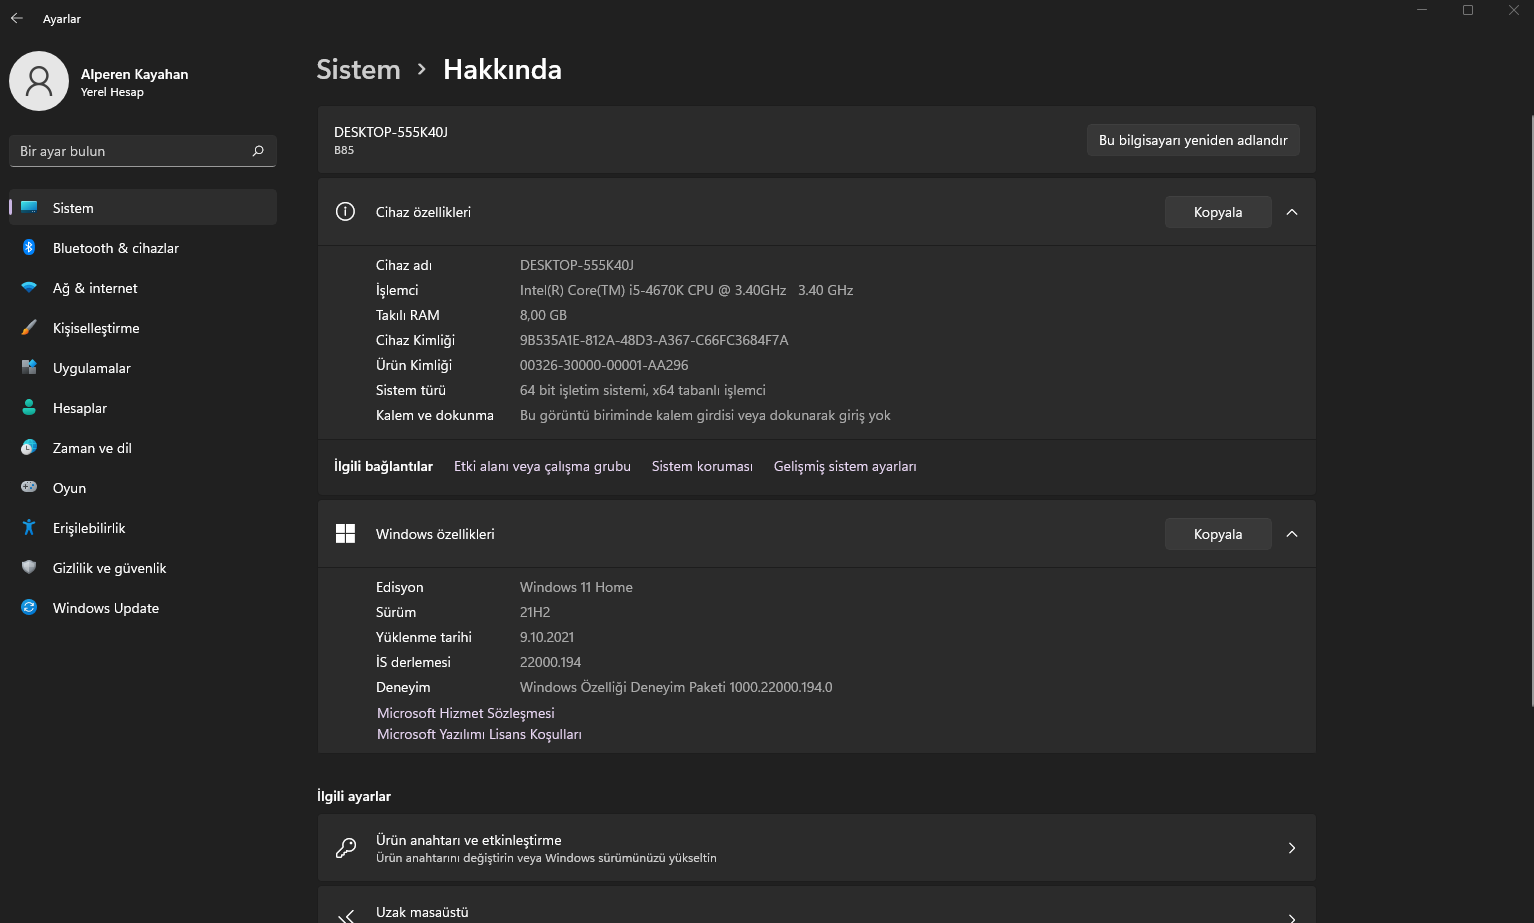Click the Bluetooth & cihazlar sidebar icon
The height and width of the screenshot is (923, 1534).
[30, 248]
